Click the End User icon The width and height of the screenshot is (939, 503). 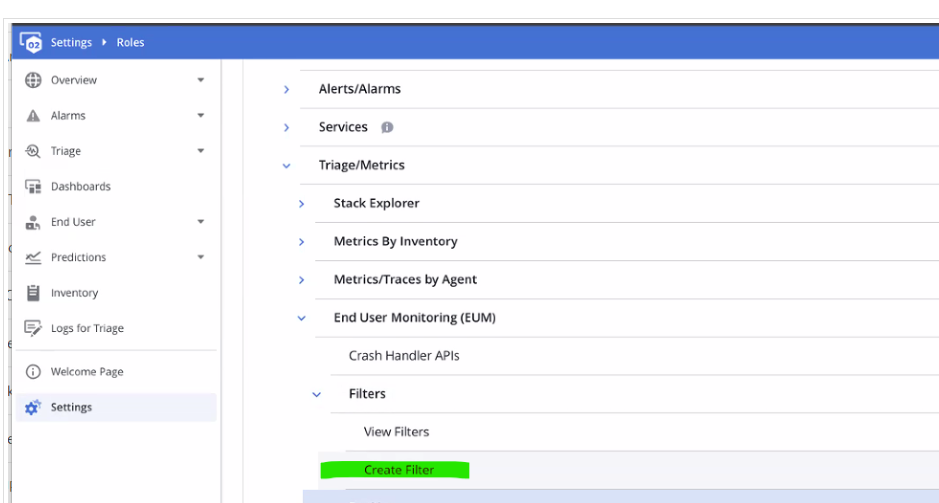(x=33, y=222)
